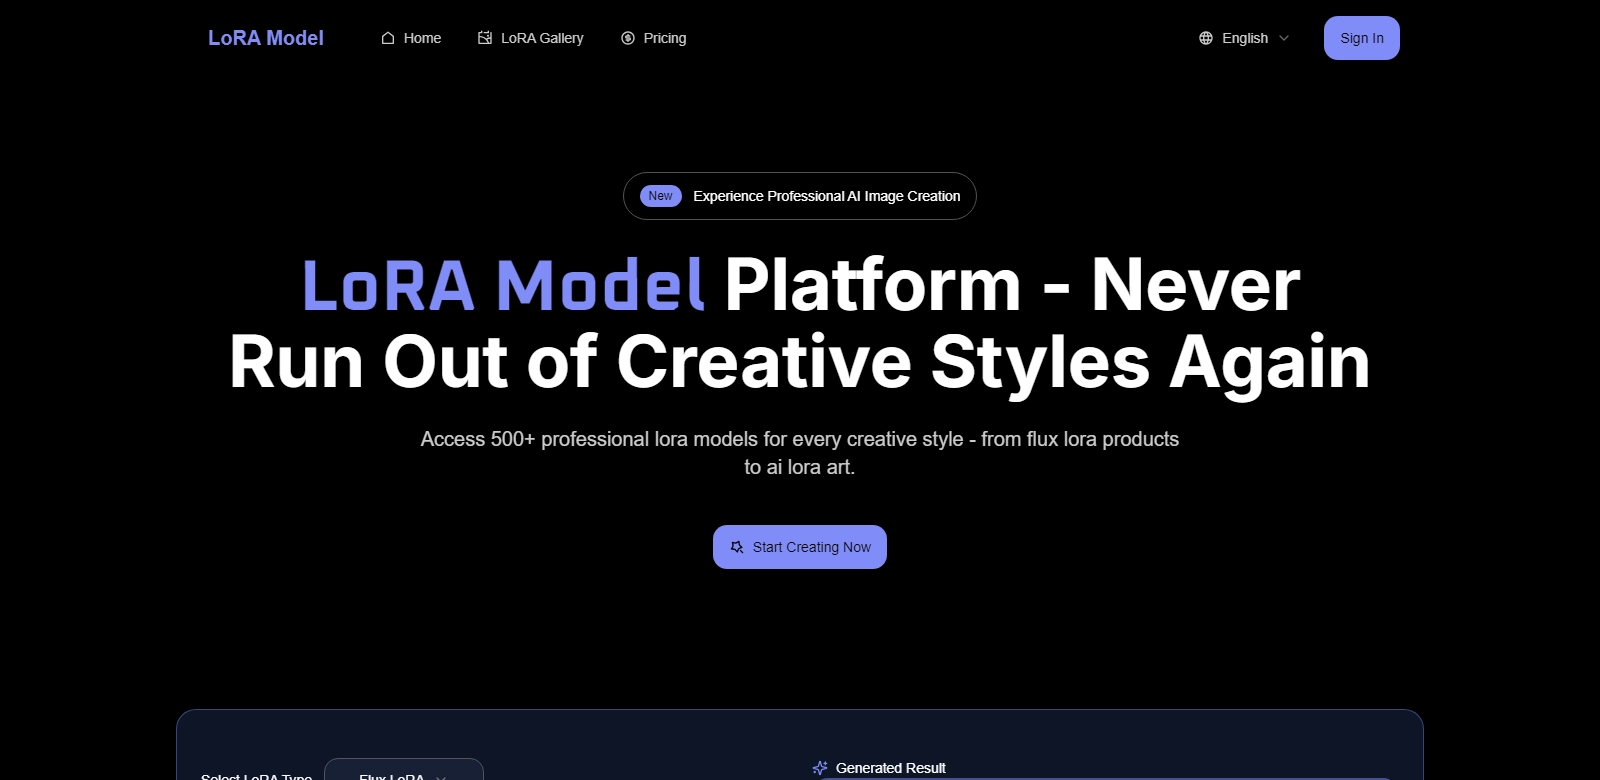Screen dimensions: 1600x780
Task: Open the English language dropdown
Action: [1244, 38]
